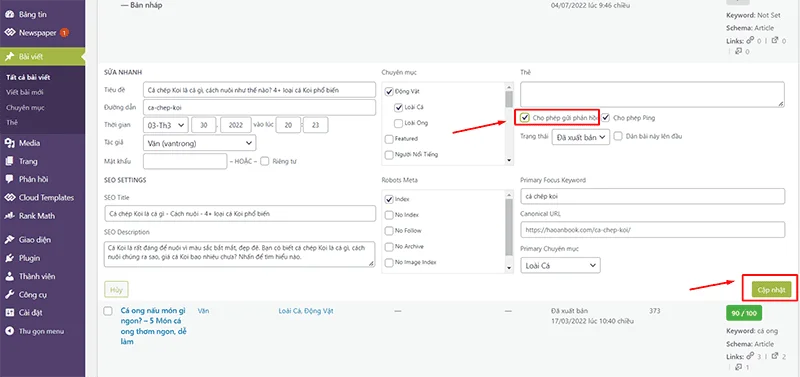This screenshot has width=800, height=377.
Task: Toggle the Cho phép Ping checkbox
Action: (x=606, y=118)
